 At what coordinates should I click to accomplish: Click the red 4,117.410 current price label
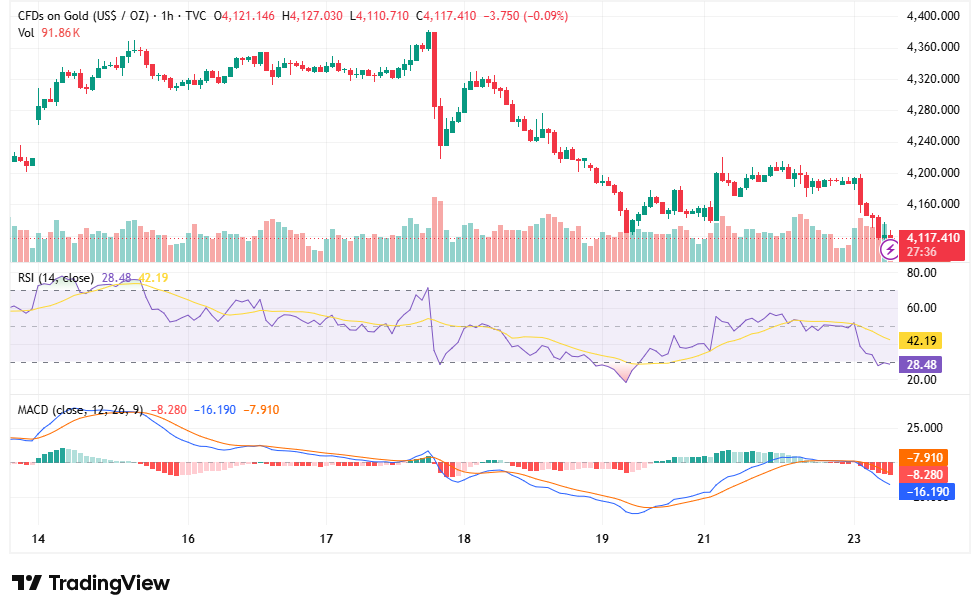pyautogui.click(x=932, y=238)
